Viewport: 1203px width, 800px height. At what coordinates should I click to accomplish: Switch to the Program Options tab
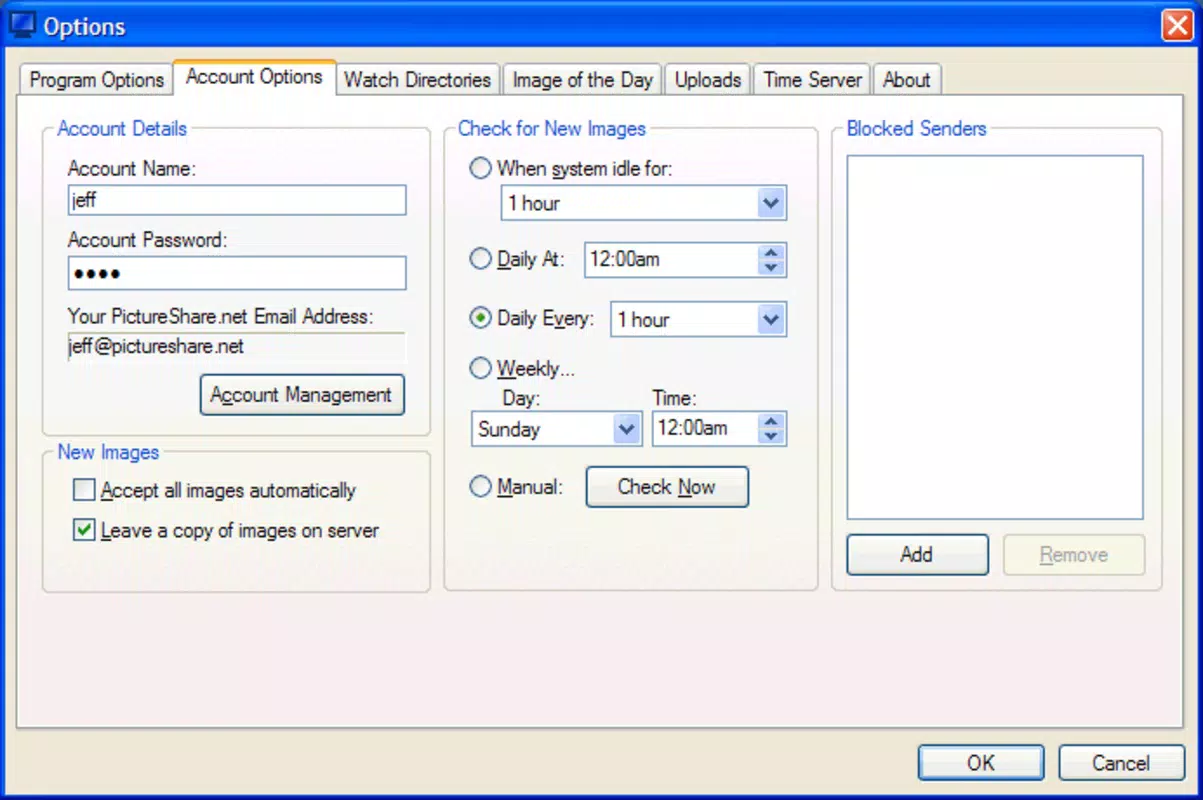[x=96, y=80]
